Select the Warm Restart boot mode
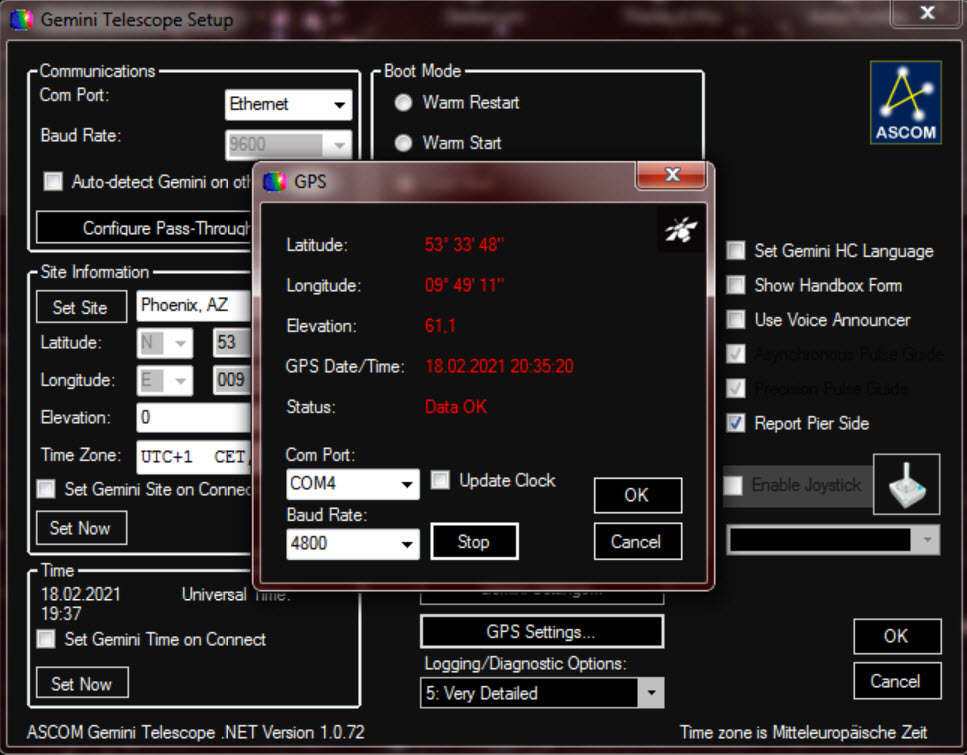This screenshot has height=755, width=967. (x=403, y=102)
